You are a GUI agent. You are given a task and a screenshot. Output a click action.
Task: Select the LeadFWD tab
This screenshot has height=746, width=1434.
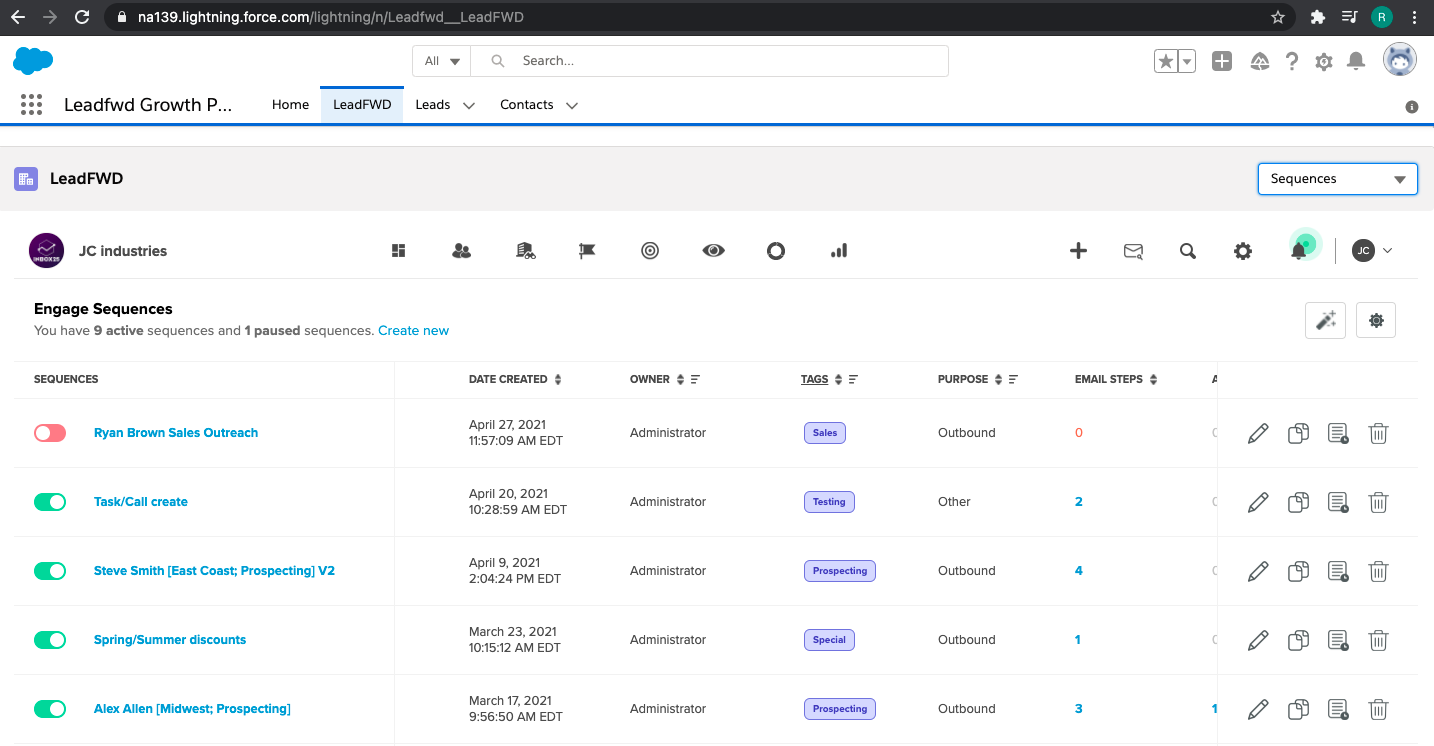pyautogui.click(x=362, y=105)
